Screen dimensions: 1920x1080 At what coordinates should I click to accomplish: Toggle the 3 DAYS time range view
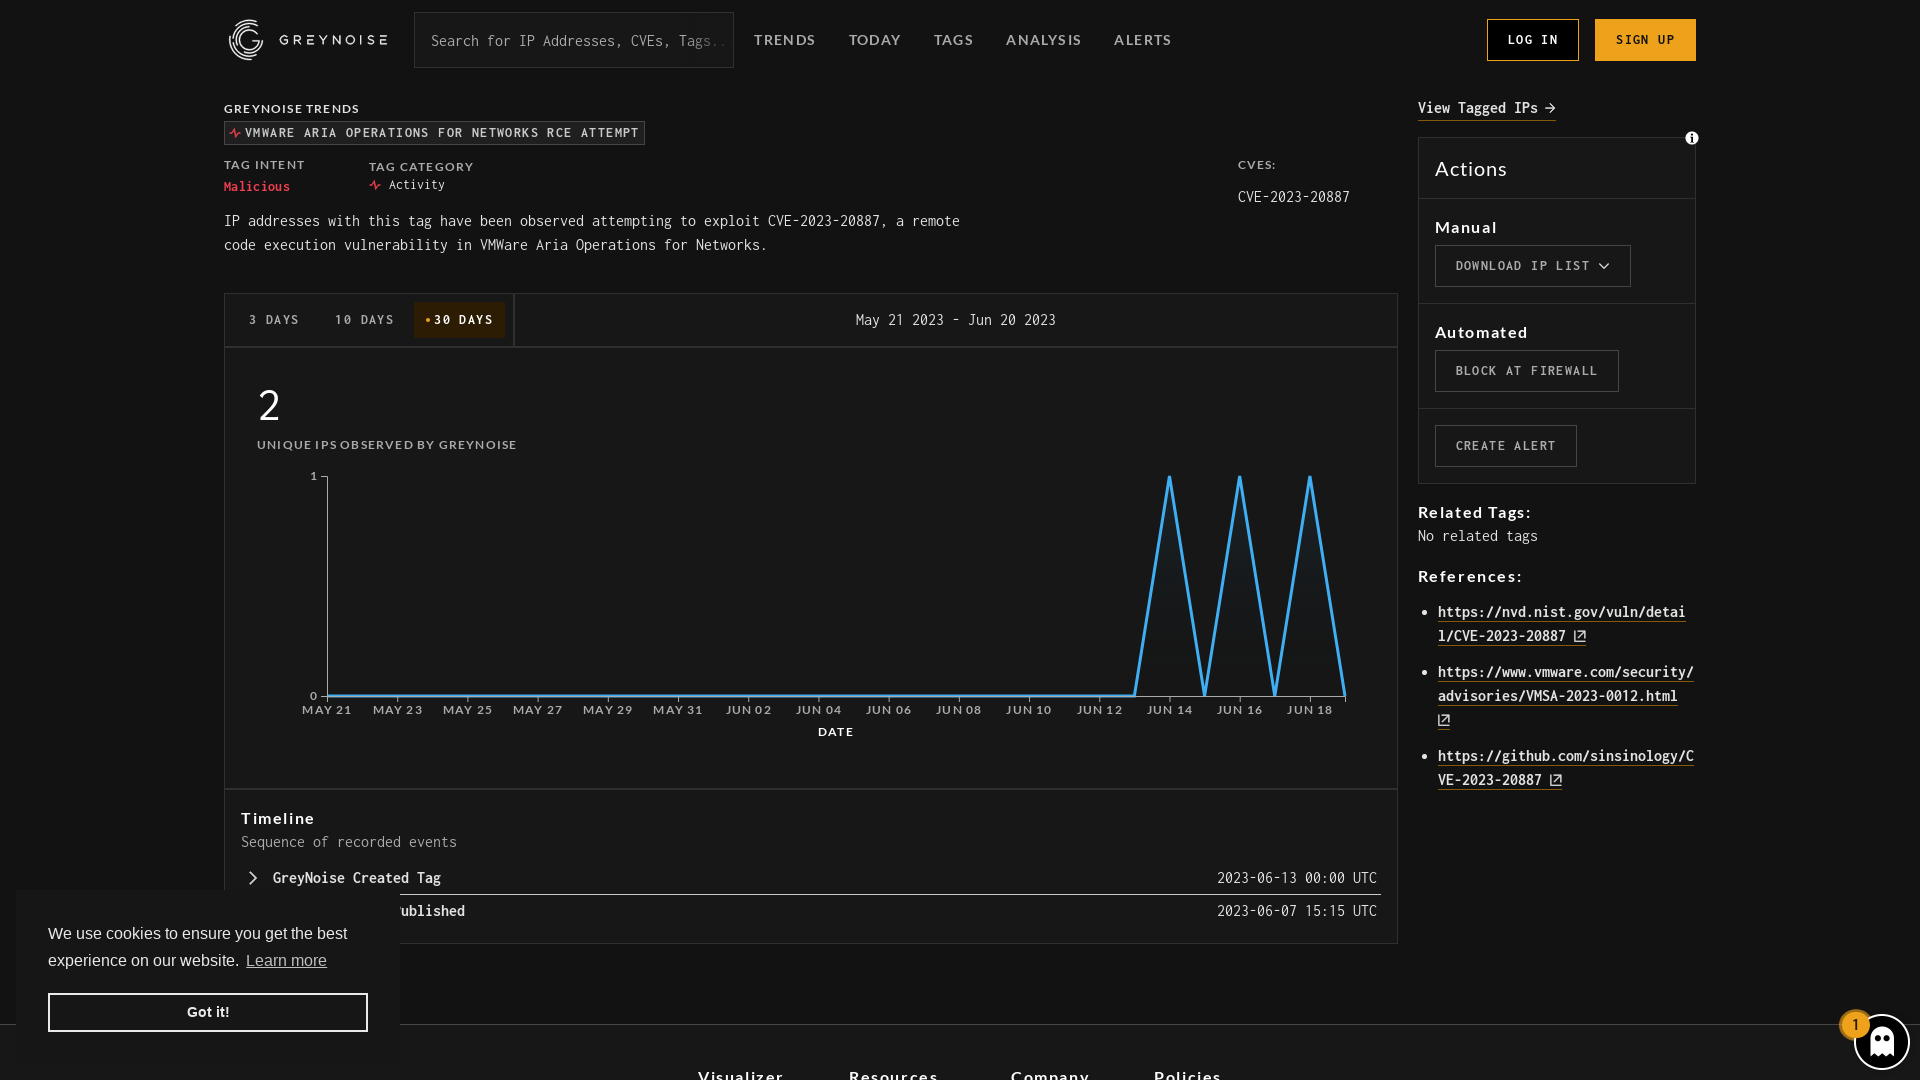(x=274, y=319)
